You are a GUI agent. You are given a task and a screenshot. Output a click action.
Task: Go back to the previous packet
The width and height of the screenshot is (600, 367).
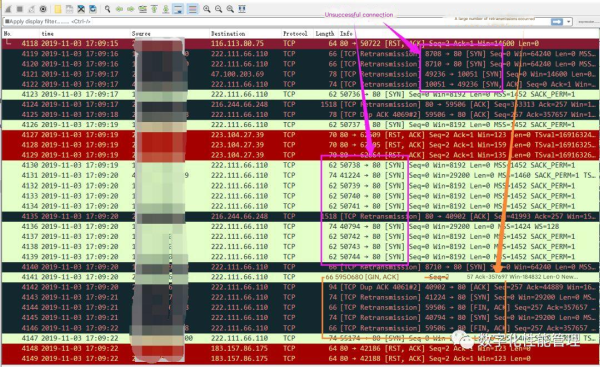point(119,9)
